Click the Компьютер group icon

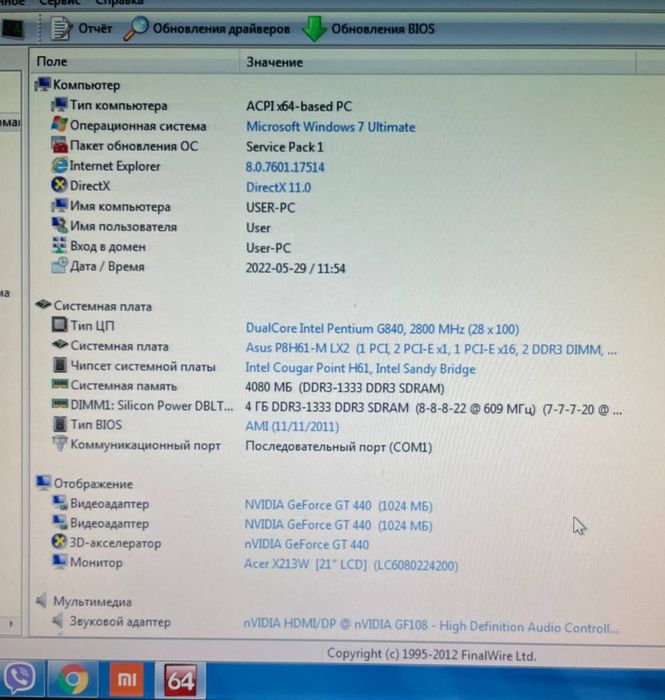click(x=43, y=84)
